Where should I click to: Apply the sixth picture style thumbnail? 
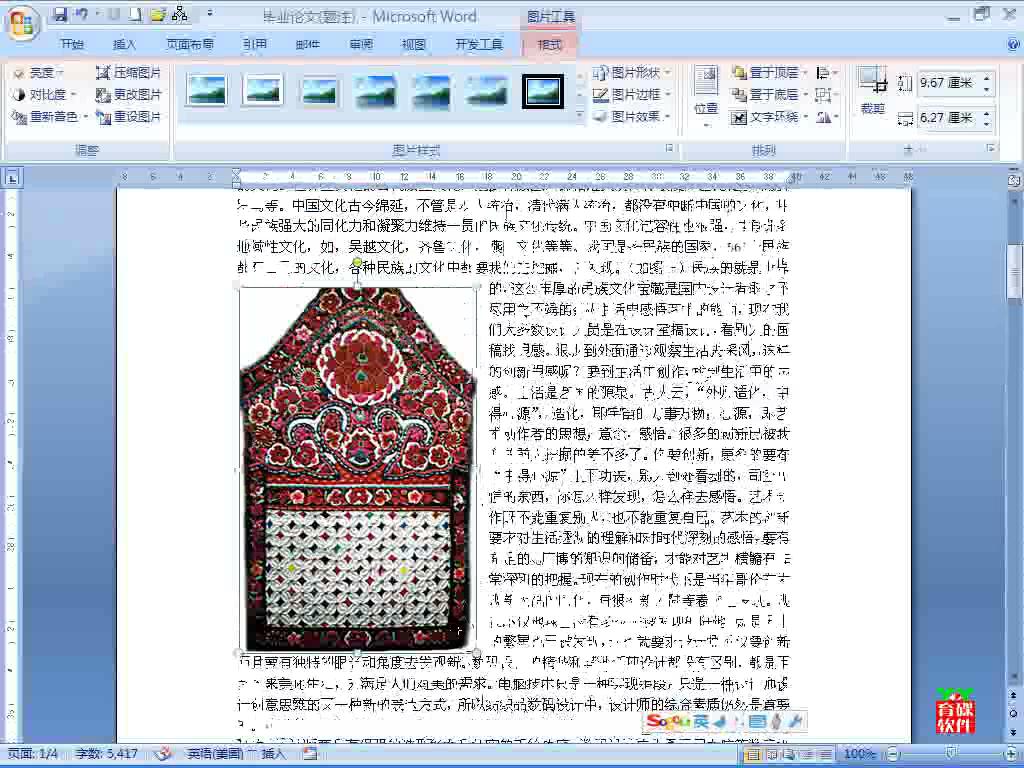pos(487,91)
